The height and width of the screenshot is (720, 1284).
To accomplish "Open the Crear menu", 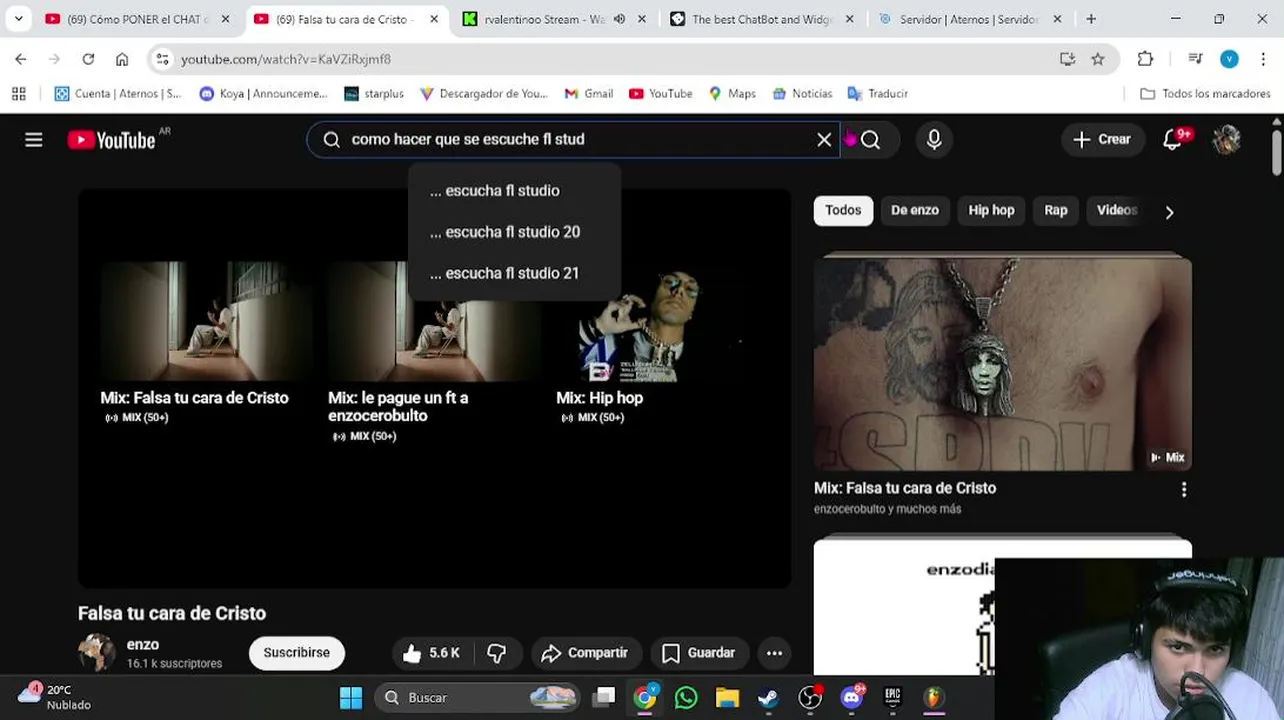I will 1101,140.
